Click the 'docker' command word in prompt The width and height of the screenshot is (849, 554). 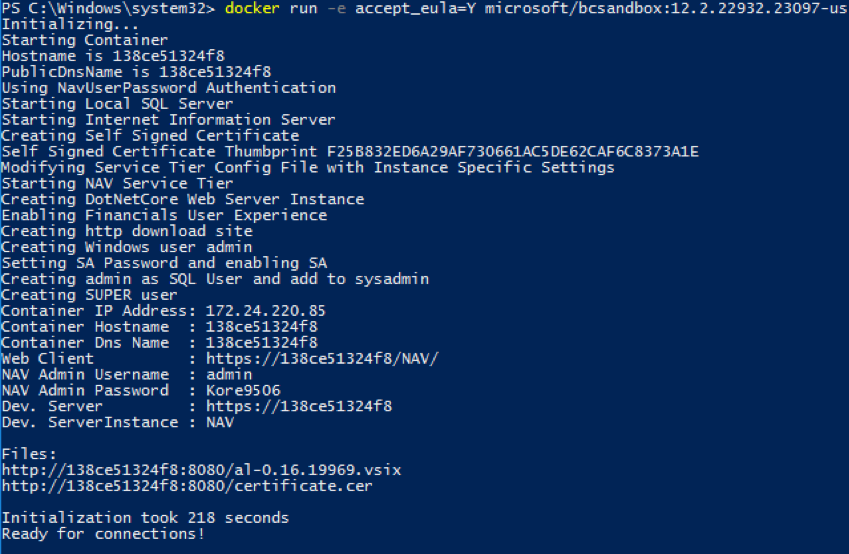252,9
